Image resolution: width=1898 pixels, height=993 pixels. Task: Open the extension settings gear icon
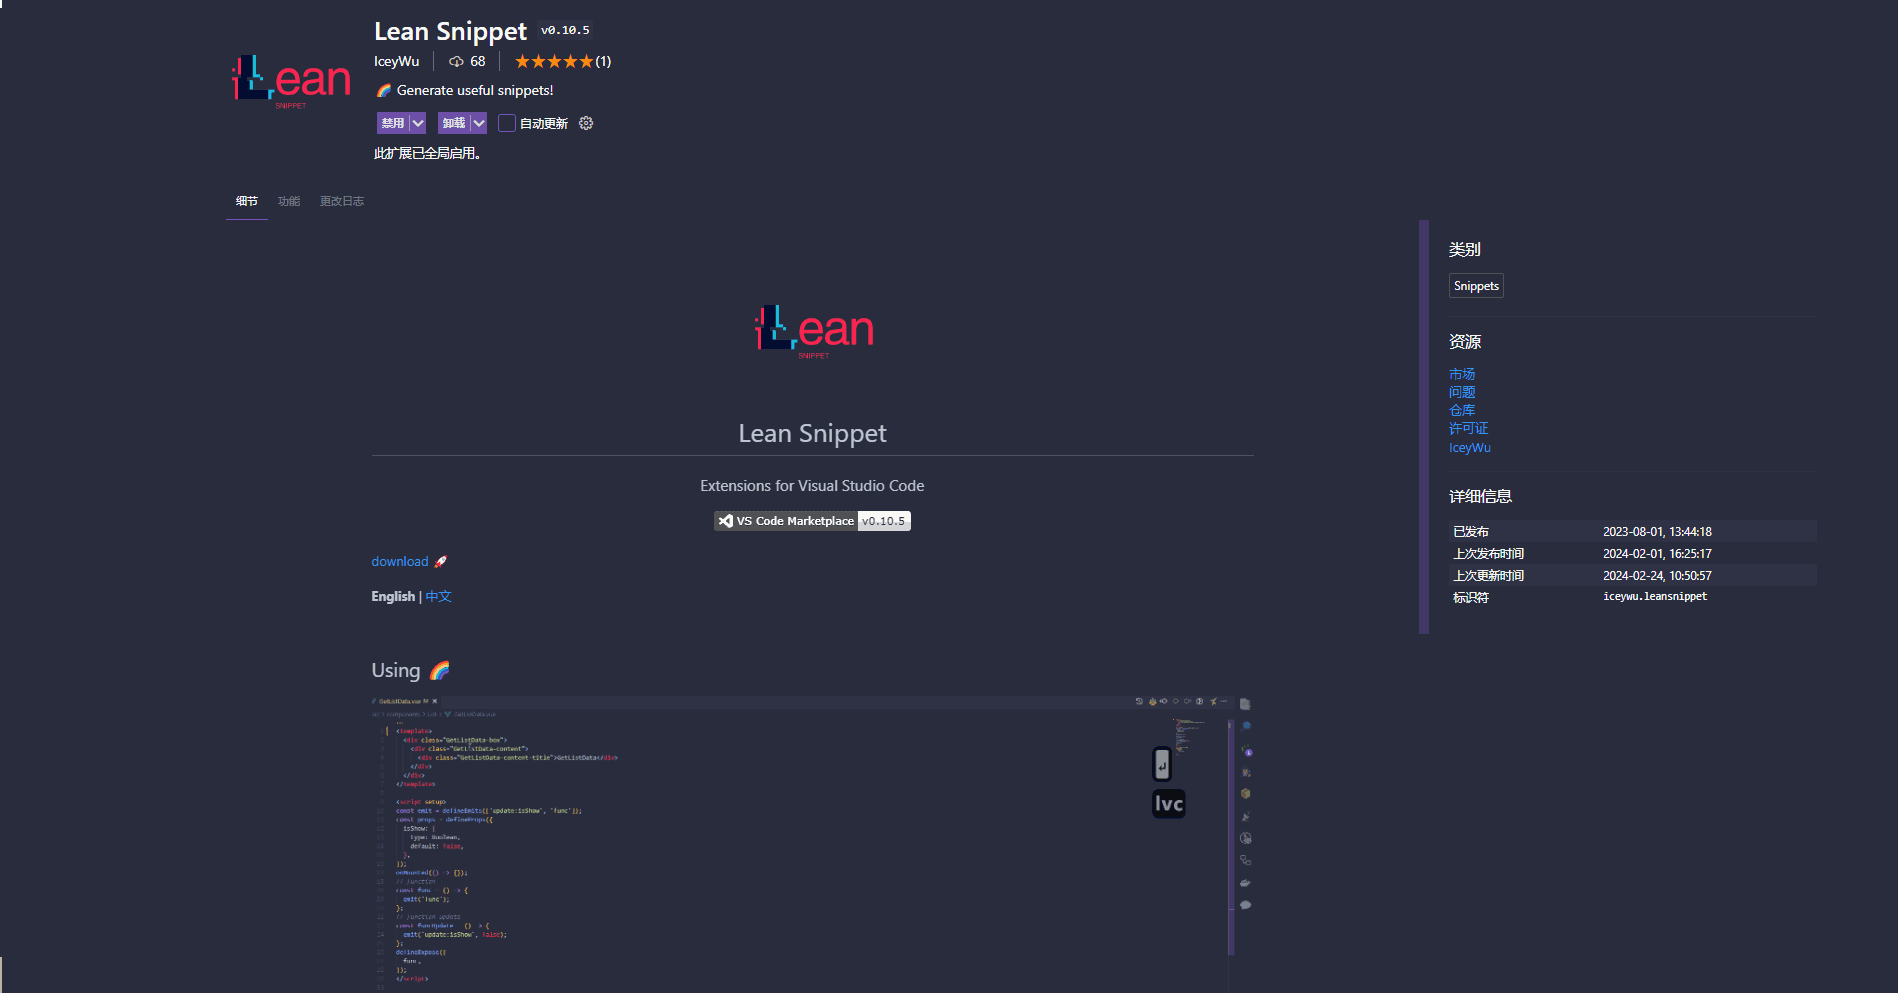pyautogui.click(x=586, y=123)
